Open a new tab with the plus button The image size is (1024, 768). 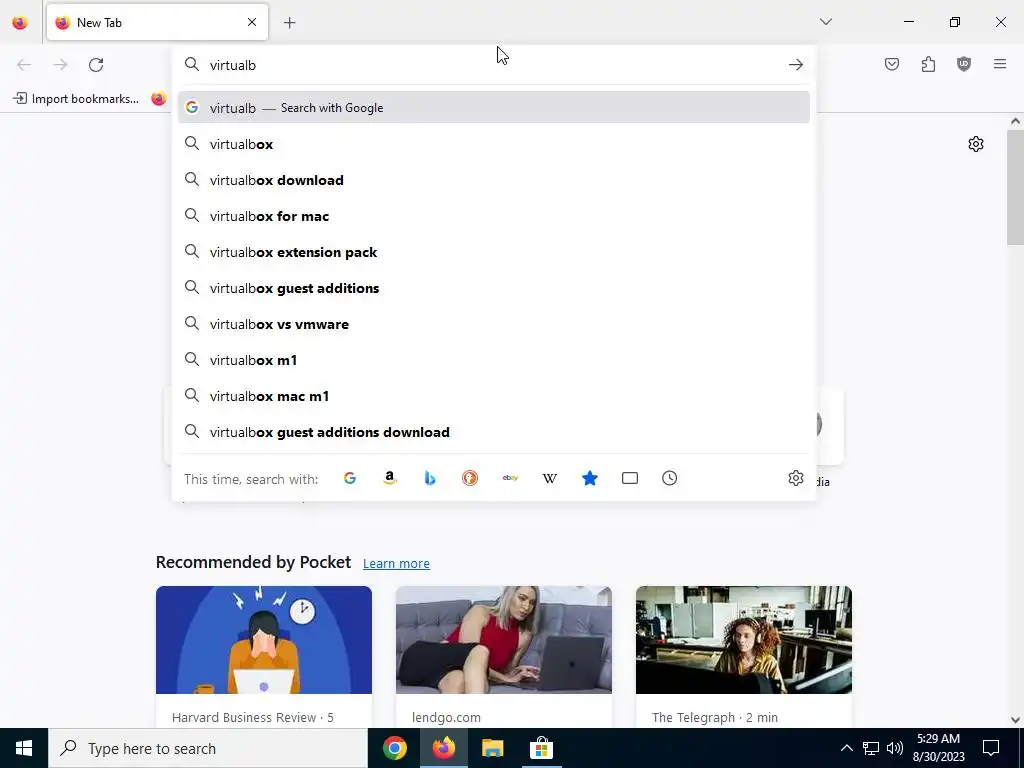coord(290,23)
